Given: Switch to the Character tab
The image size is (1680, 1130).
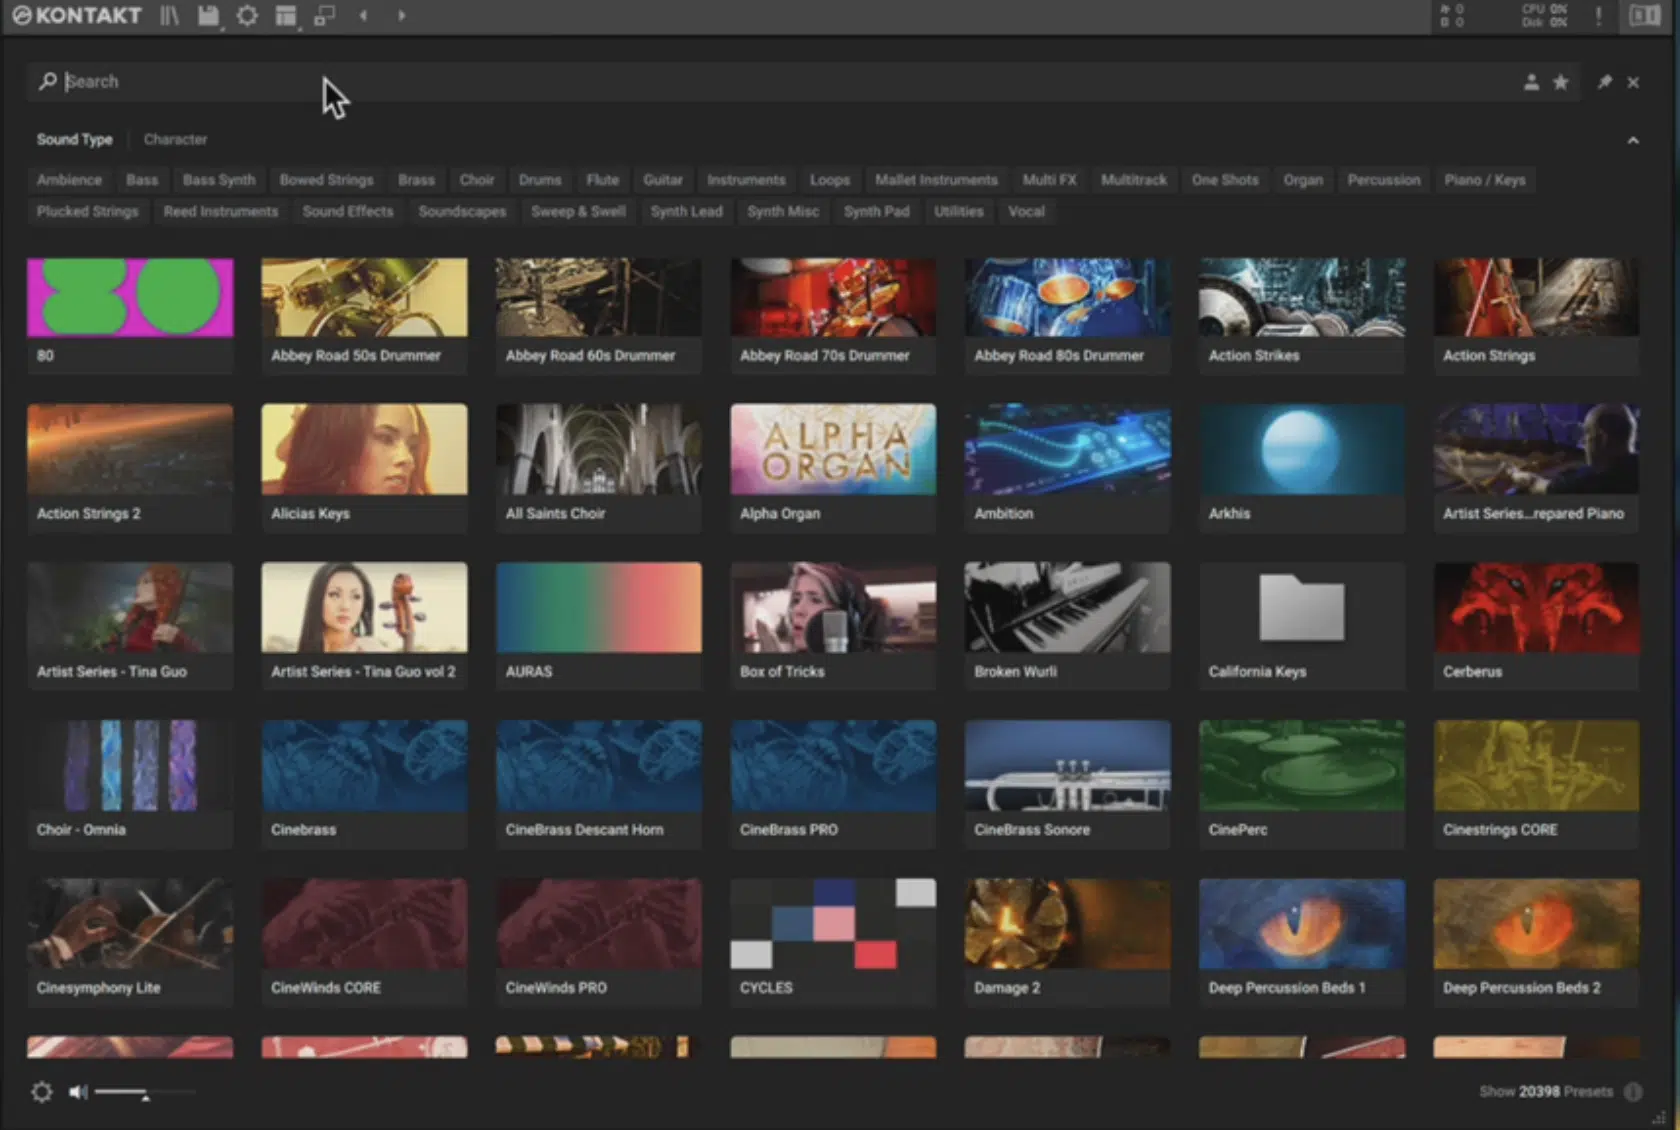Looking at the screenshot, I should pyautogui.click(x=175, y=139).
